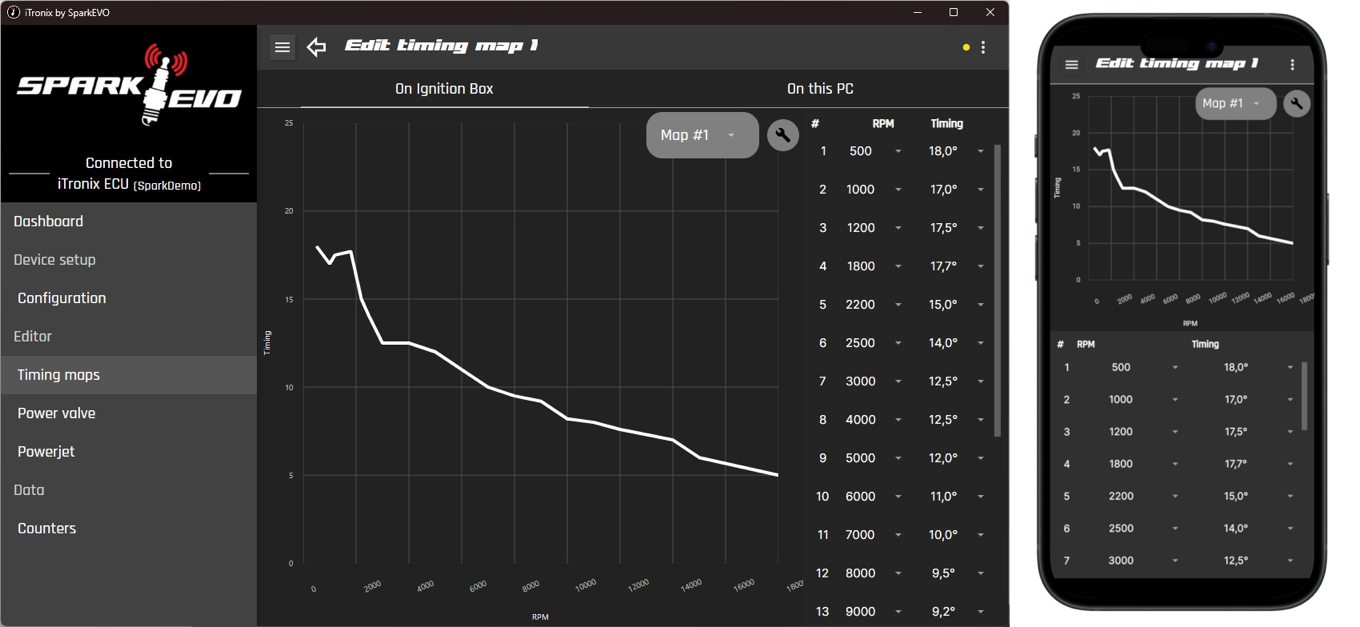The height and width of the screenshot is (627, 1360).
Task: Tap the phone three-dot overflow menu
Action: 1292,65
